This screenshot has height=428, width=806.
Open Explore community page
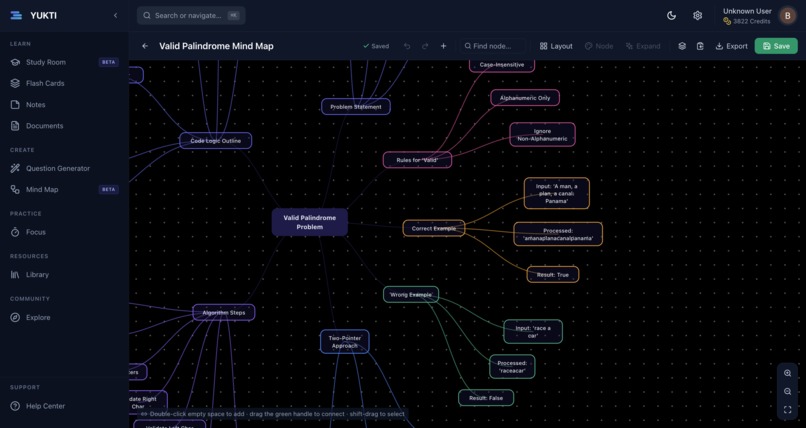pos(64,318)
